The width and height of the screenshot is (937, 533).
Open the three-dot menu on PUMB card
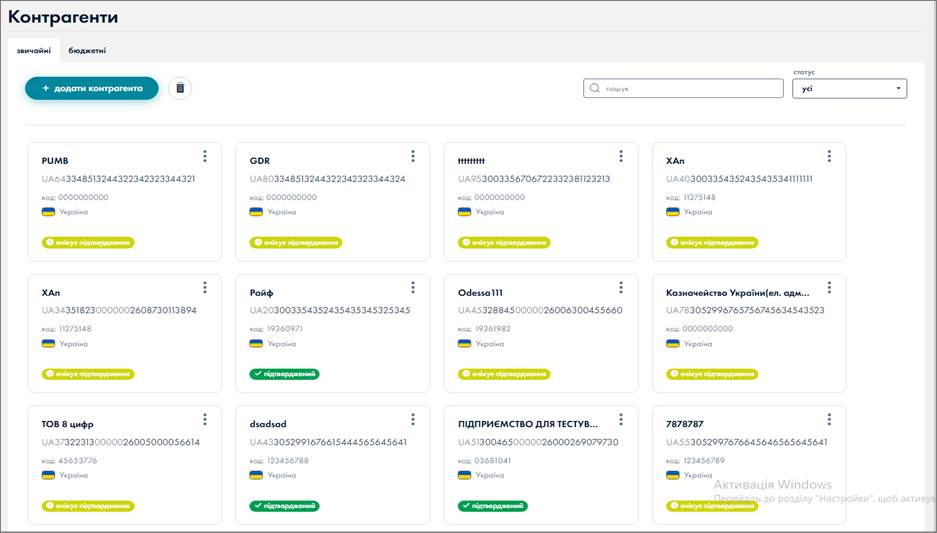click(x=205, y=156)
